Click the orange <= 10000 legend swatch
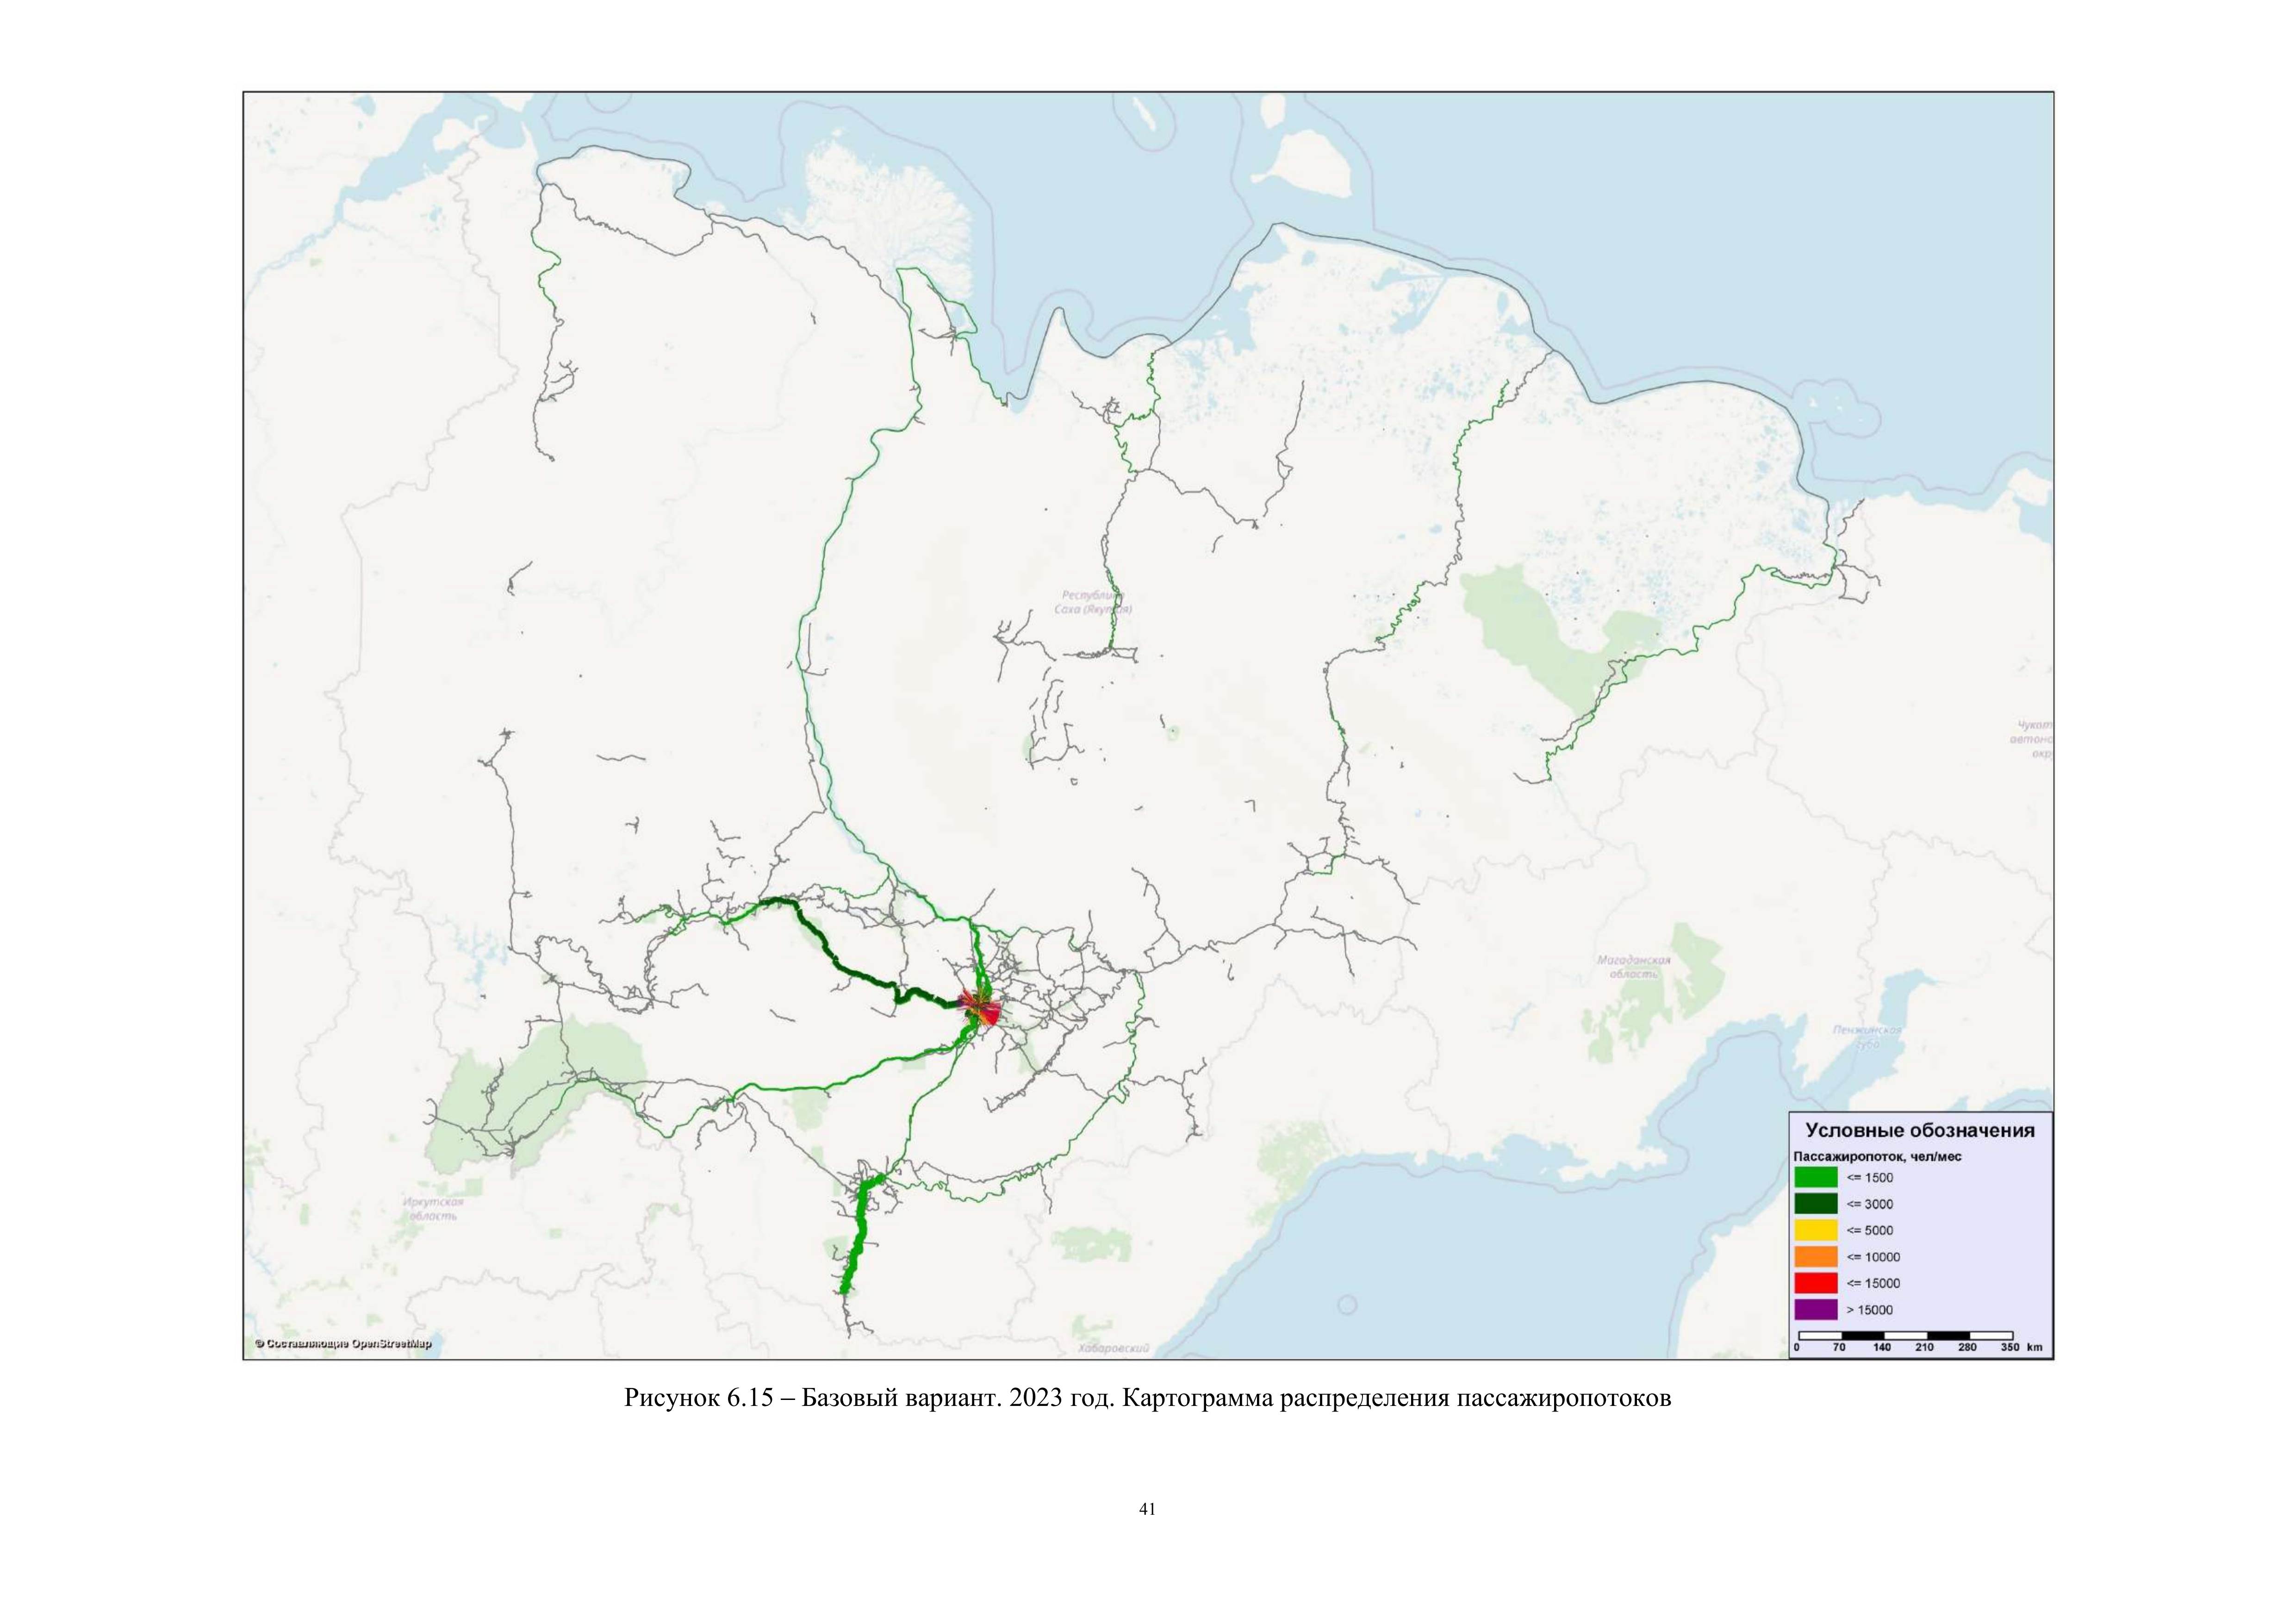Screen dimensions: 2296x1624 point(1815,1257)
